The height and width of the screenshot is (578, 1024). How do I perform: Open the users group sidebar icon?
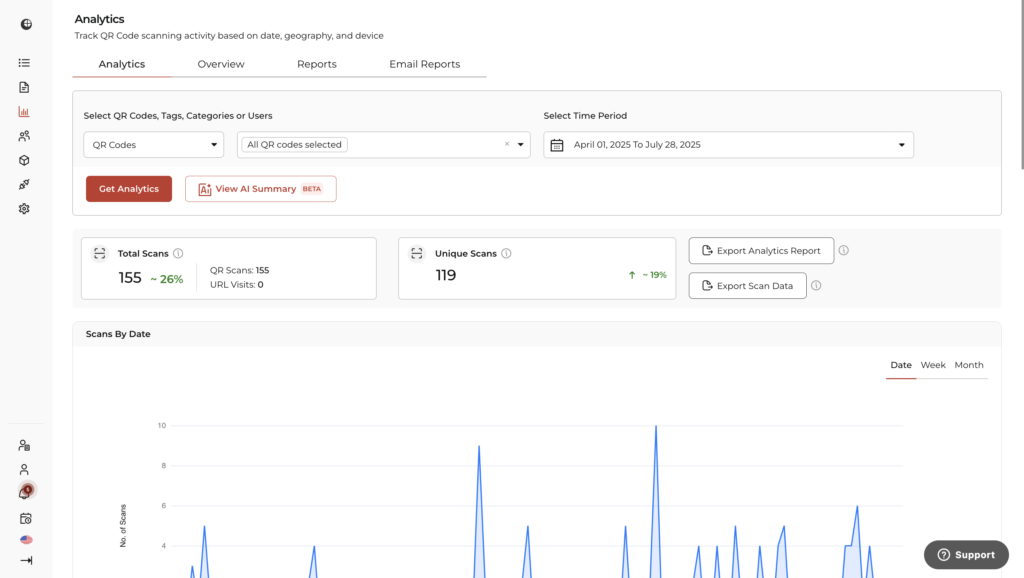tap(24, 136)
